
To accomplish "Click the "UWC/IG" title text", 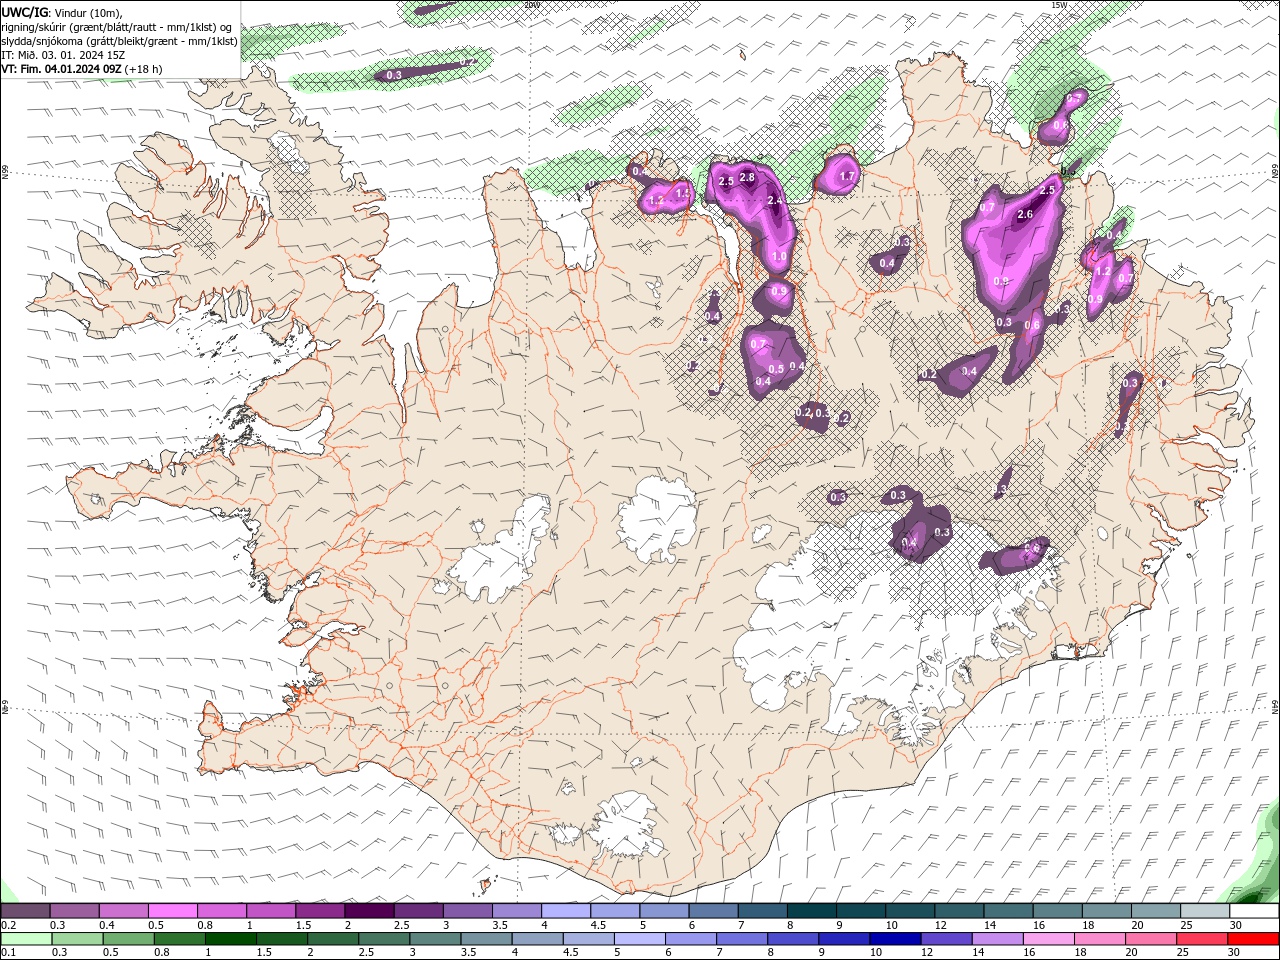I will pos(24,11).
